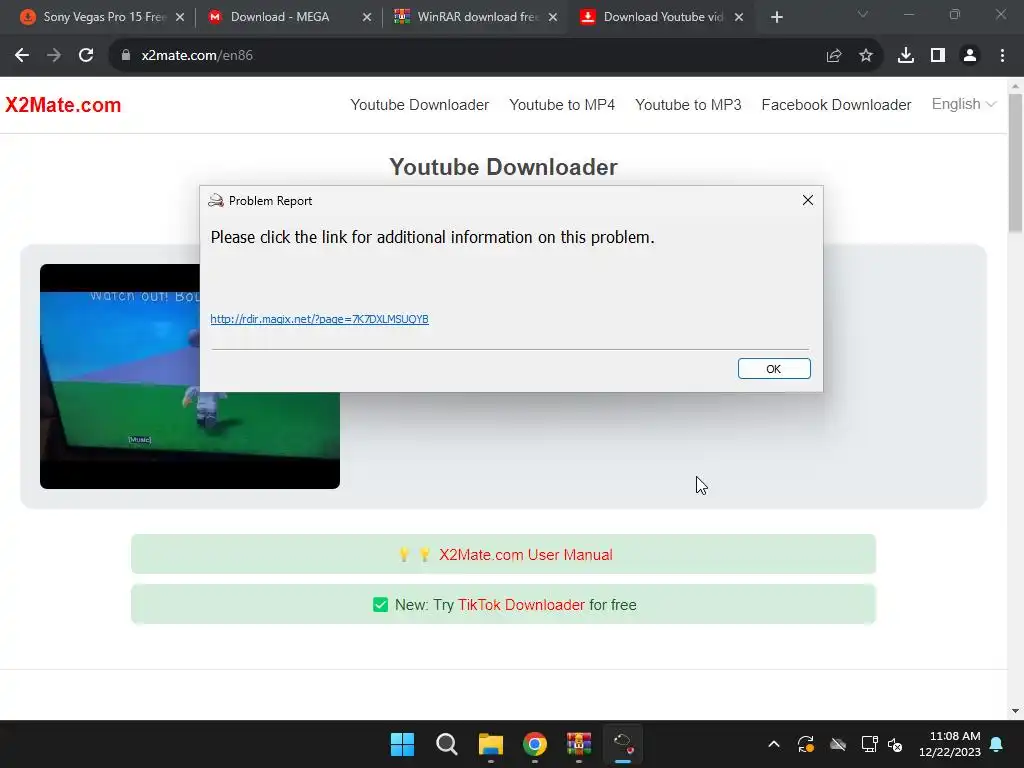Open the Facebook Downloader nav link
The image size is (1024, 768).
tap(836, 105)
